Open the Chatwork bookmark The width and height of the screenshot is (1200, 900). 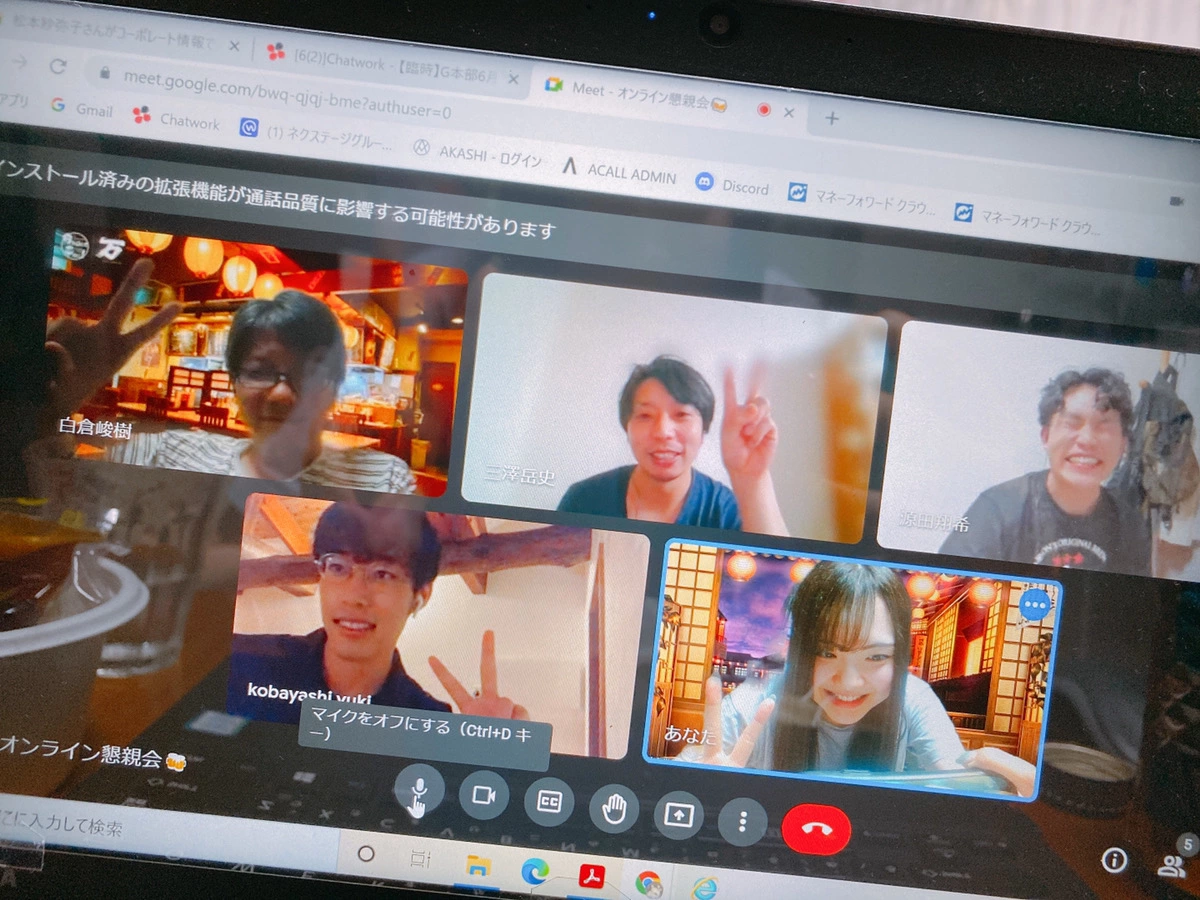click(x=176, y=120)
